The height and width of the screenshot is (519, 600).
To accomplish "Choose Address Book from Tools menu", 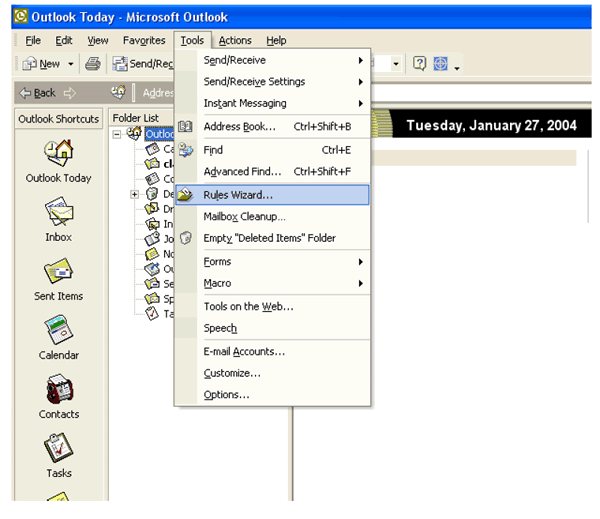I will 272,126.
